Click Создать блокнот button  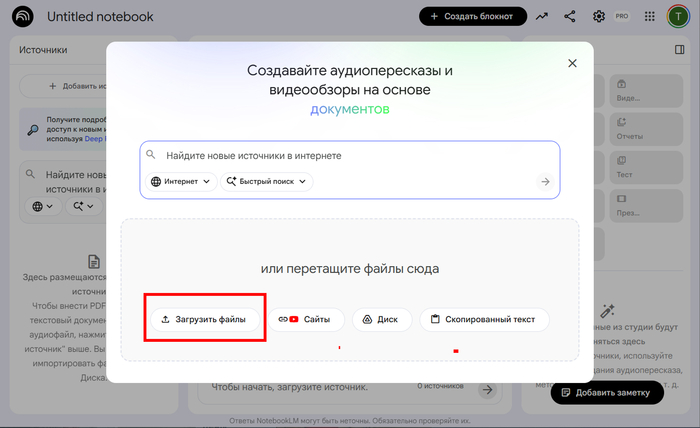(473, 17)
